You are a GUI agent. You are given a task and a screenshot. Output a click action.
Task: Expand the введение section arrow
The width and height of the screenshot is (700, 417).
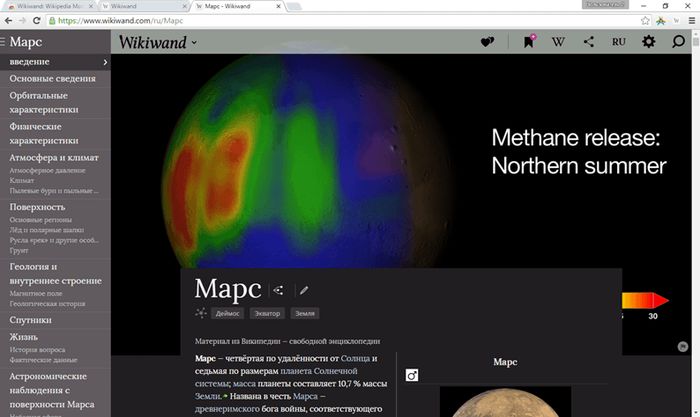point(104,62)
